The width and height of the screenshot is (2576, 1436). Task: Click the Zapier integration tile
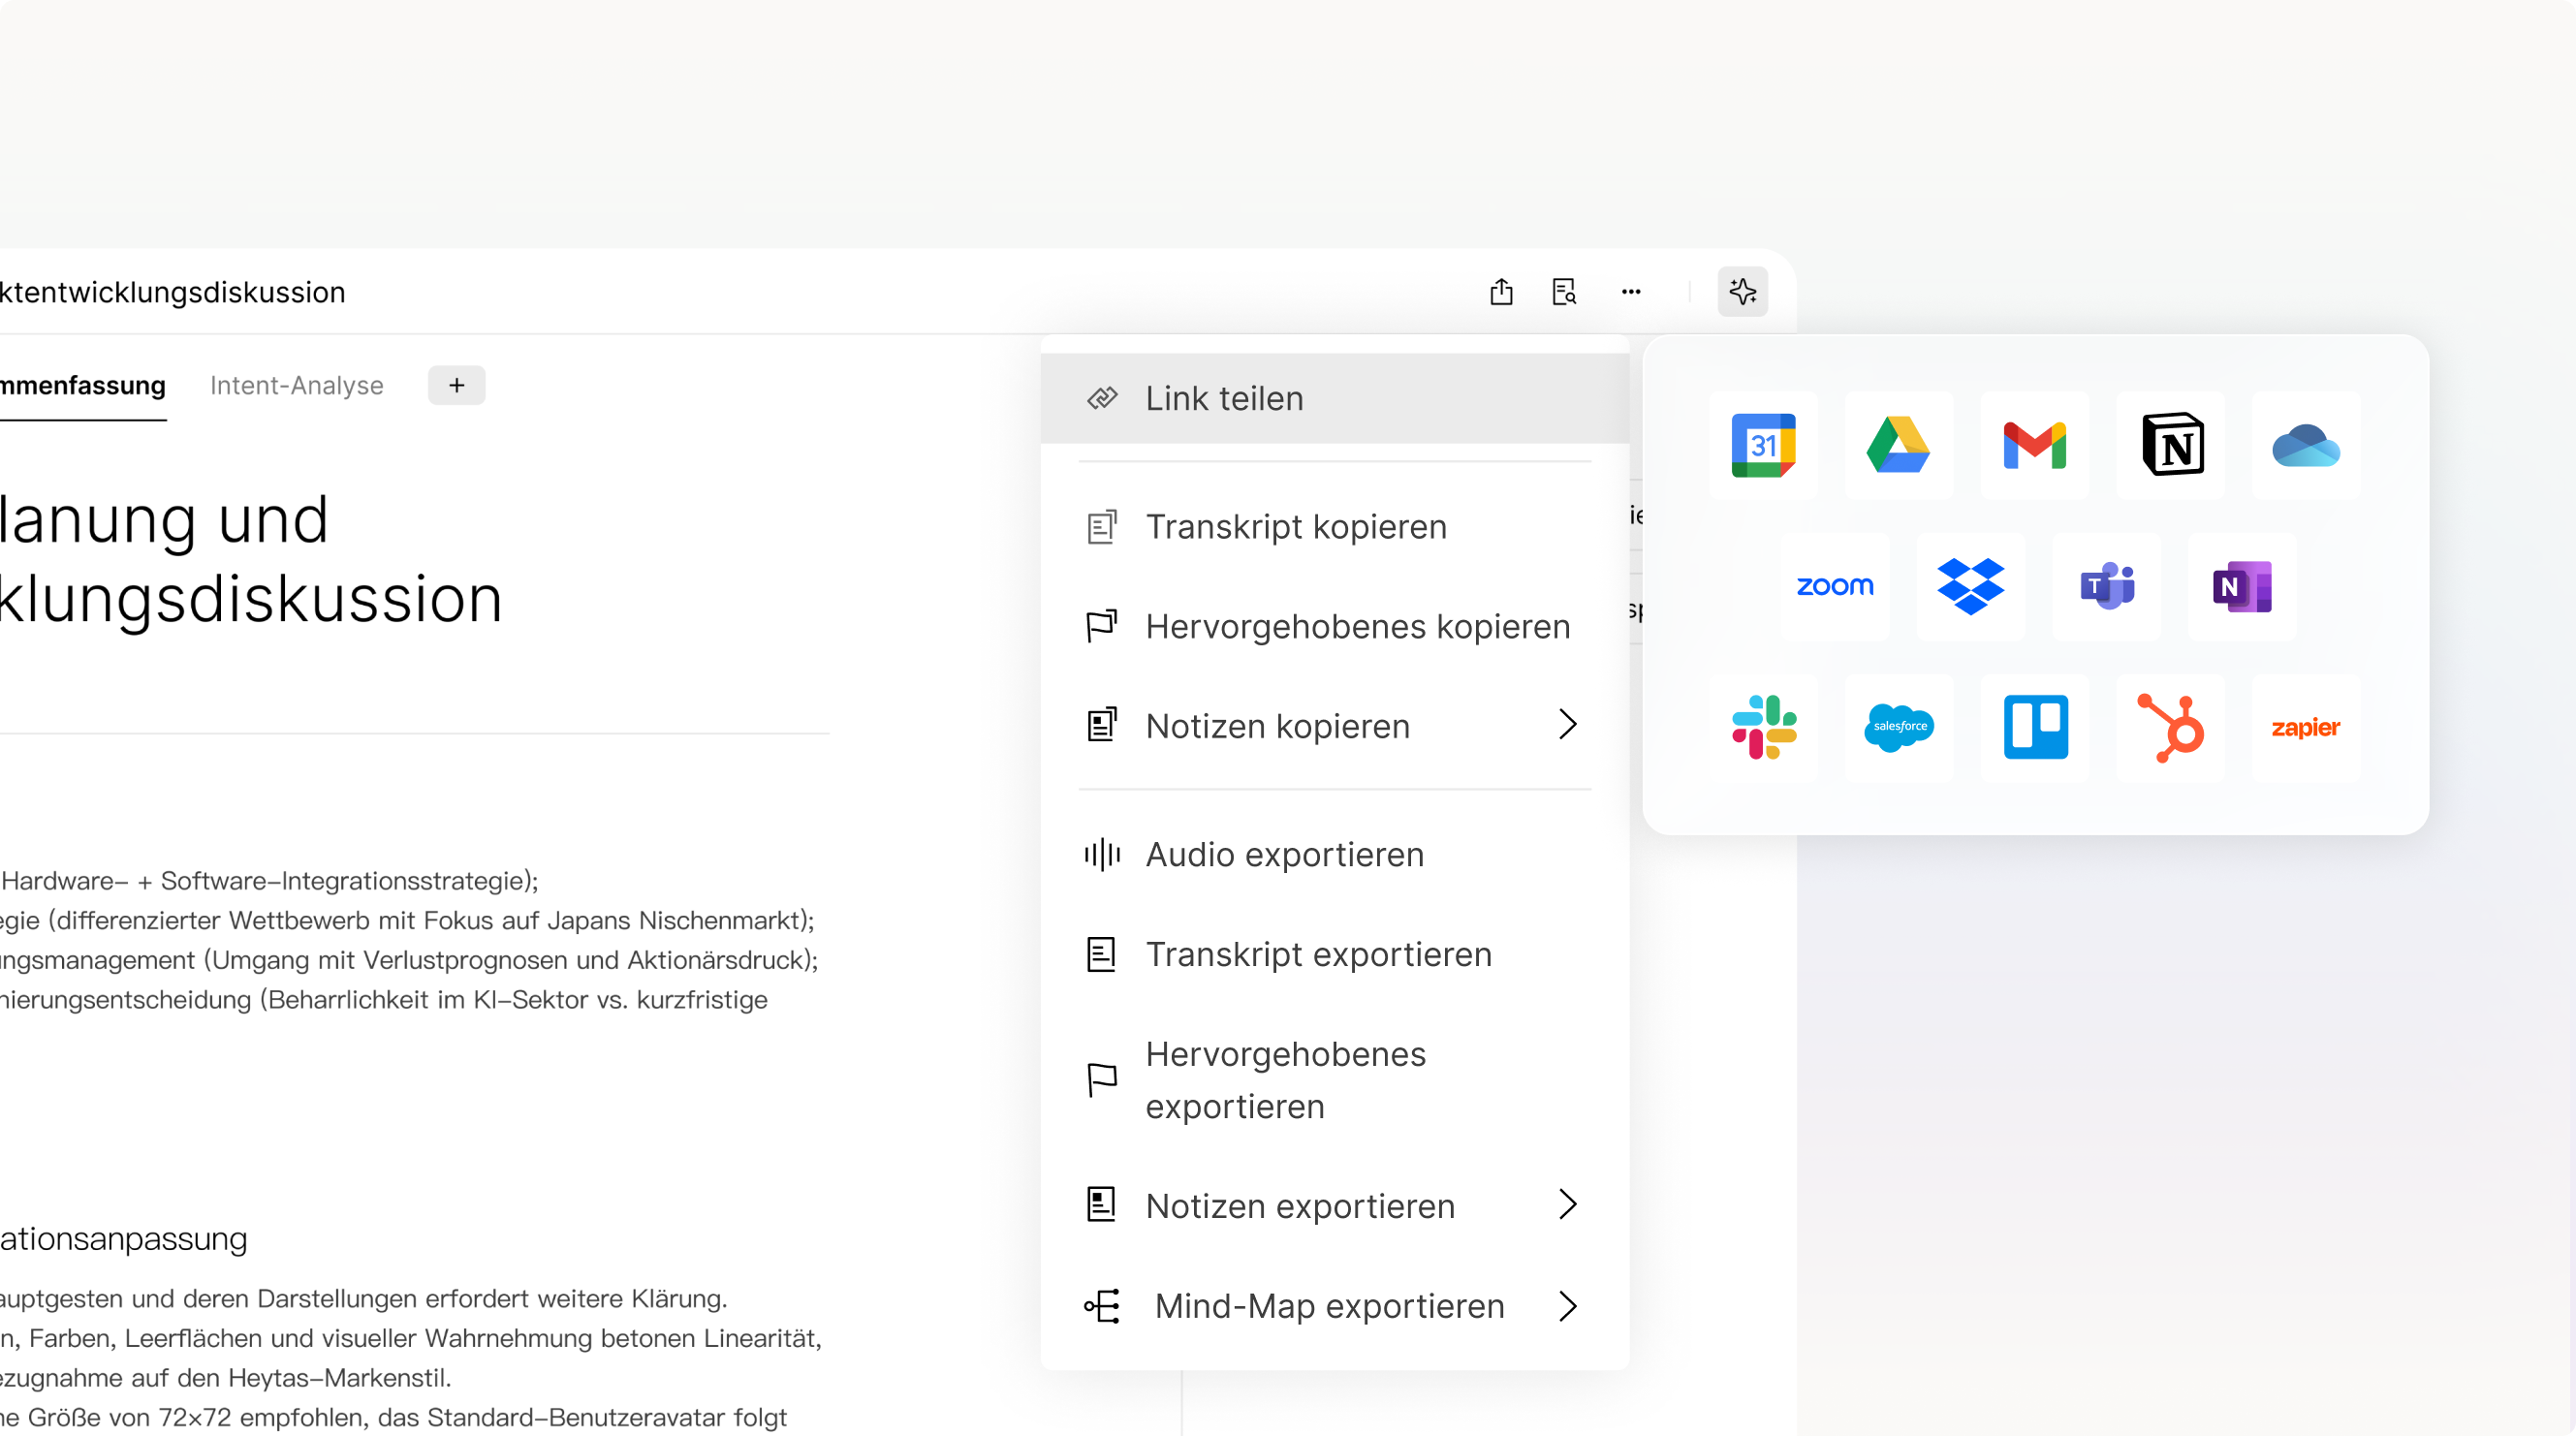pos(2306,727)
